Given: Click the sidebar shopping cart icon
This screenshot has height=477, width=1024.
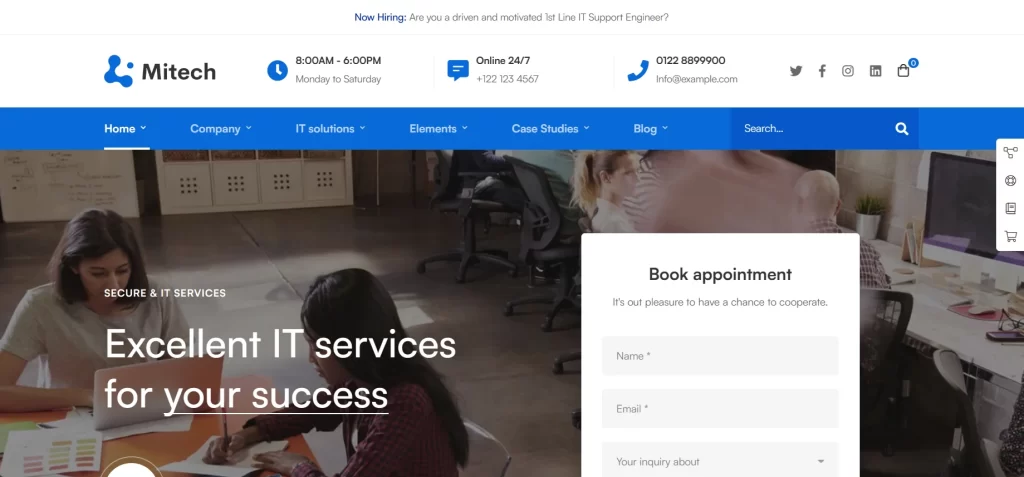Looking at the screenshot, I should click(1010, 237).
